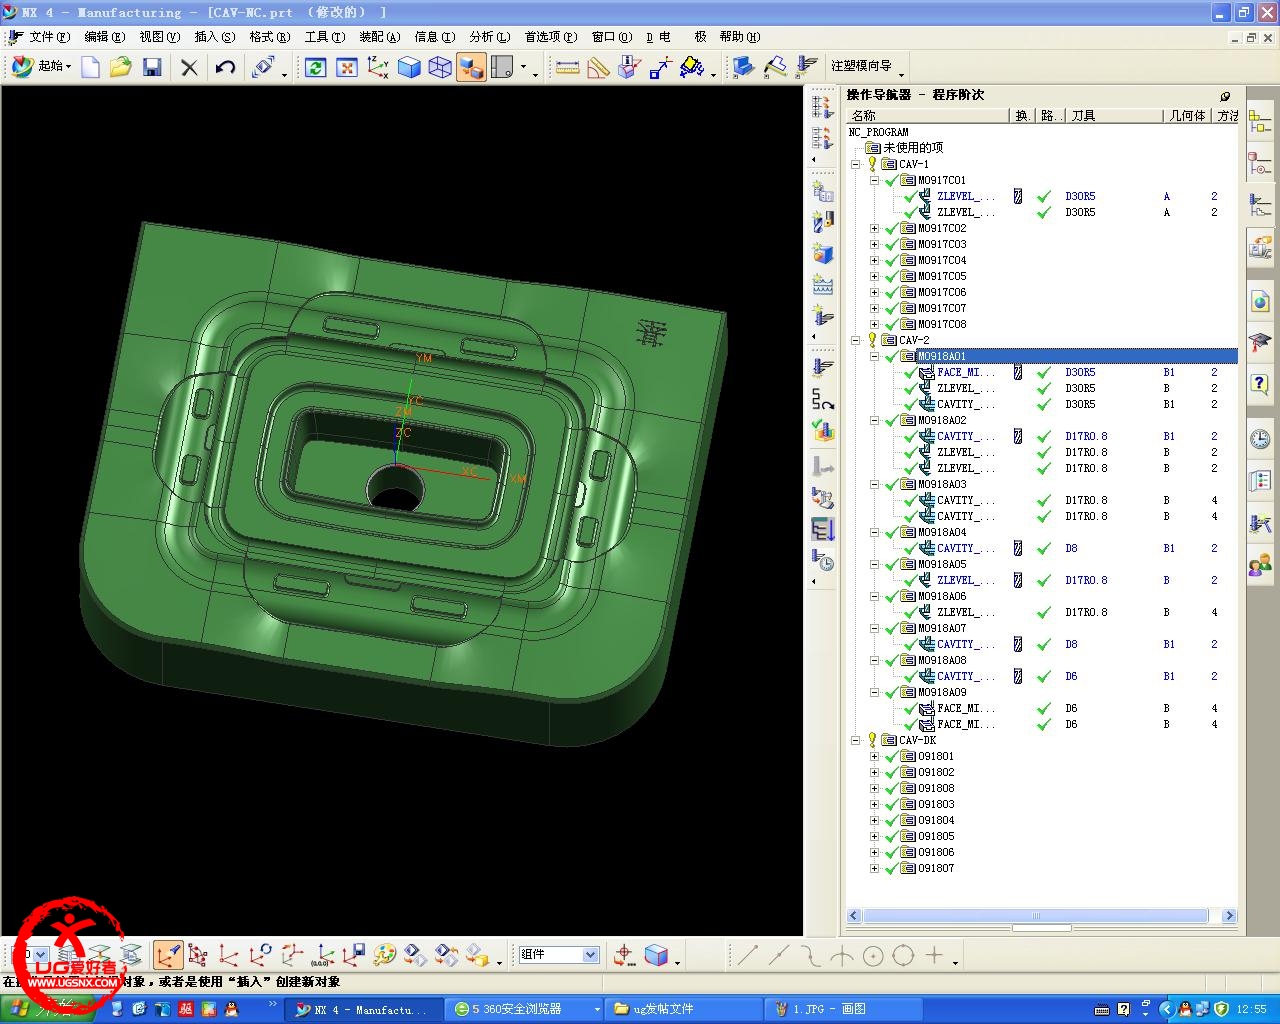This screenshot has height=1024, width=1280.
Task: Open the Internet Explorer resource bar tab
Action: 1260,301
